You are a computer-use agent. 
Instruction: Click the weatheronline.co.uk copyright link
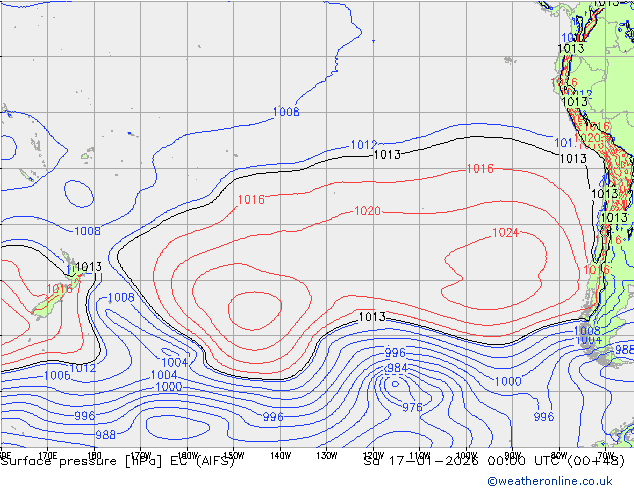(x=550, y=481)
